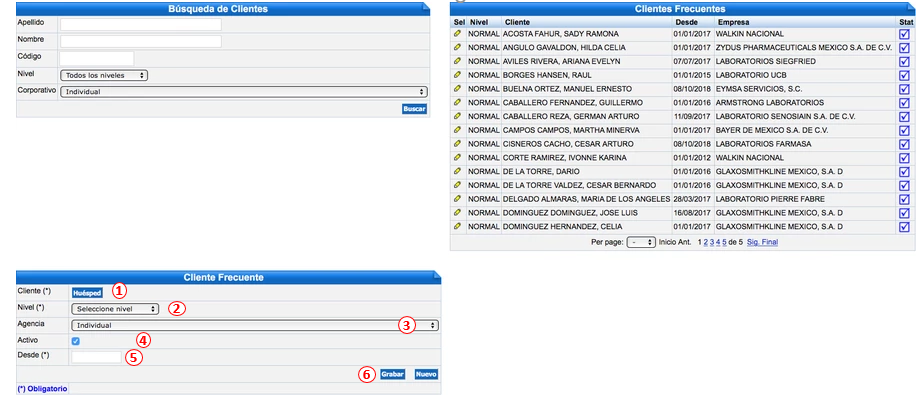Click the 'Cliente' column header

click(x=517, y=22)
